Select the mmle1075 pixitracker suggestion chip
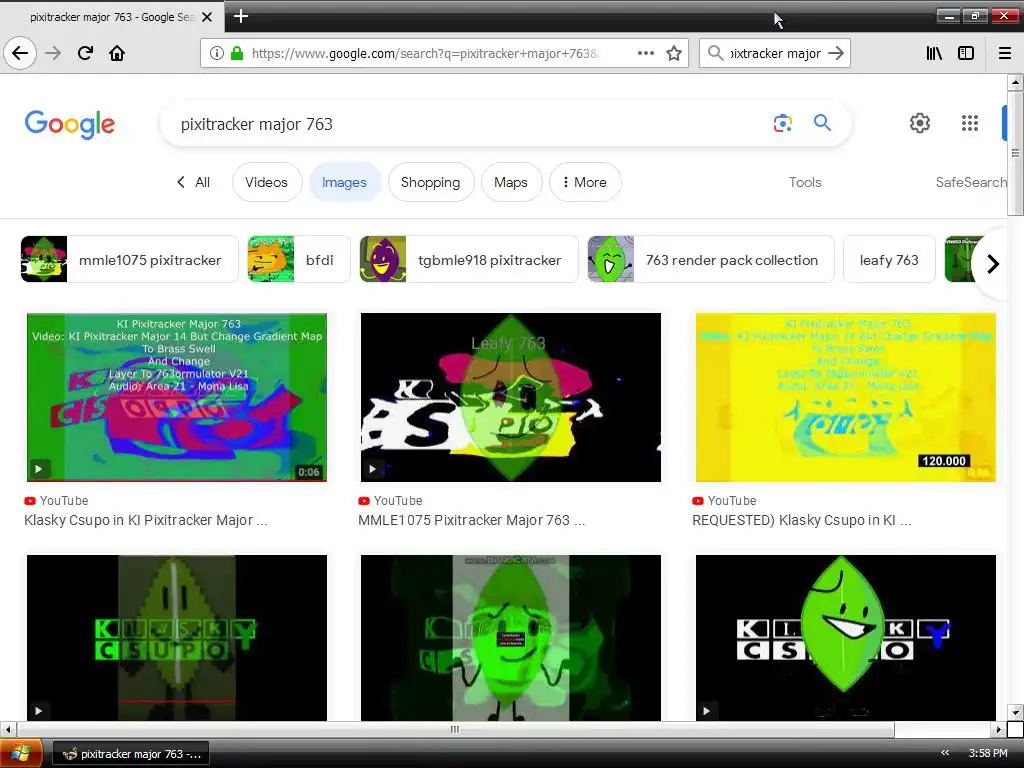Screen dimensions: 1024x768 point(129,259)
